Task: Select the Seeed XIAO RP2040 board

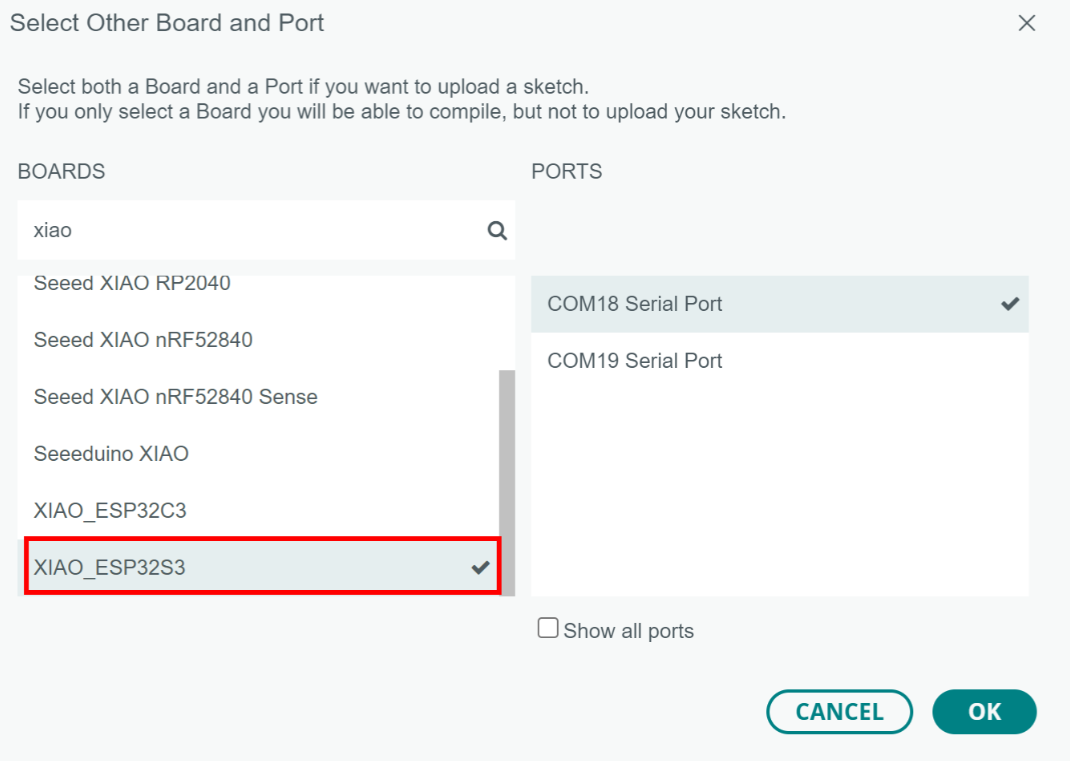Action: click(132, 285)
